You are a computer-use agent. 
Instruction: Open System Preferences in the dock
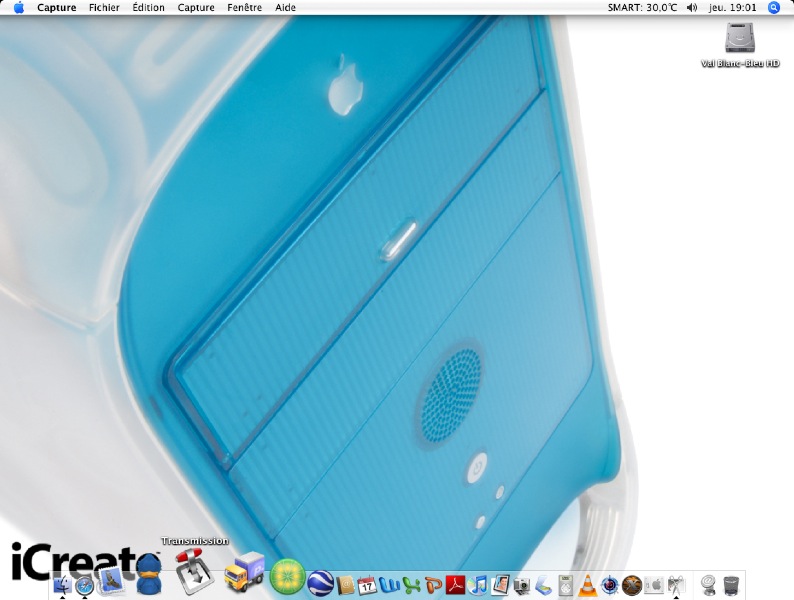pyautogui.click(x=654, y=585)
